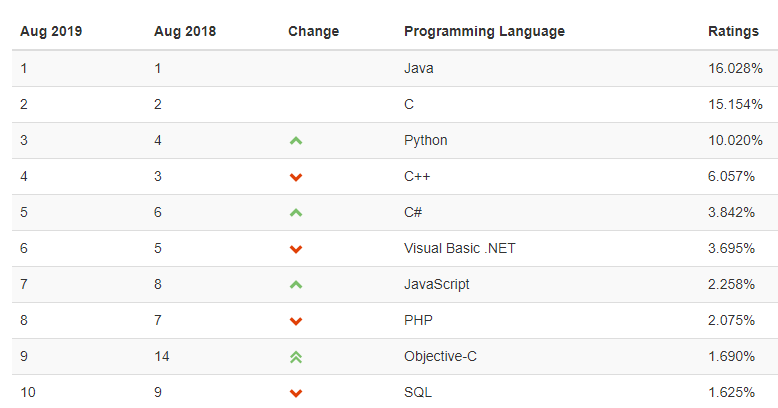Viewport: 778px width, 408px height.
Task: Click Aug 2018 rank 3 in C++ row
Action: click(x=158, y=176)
